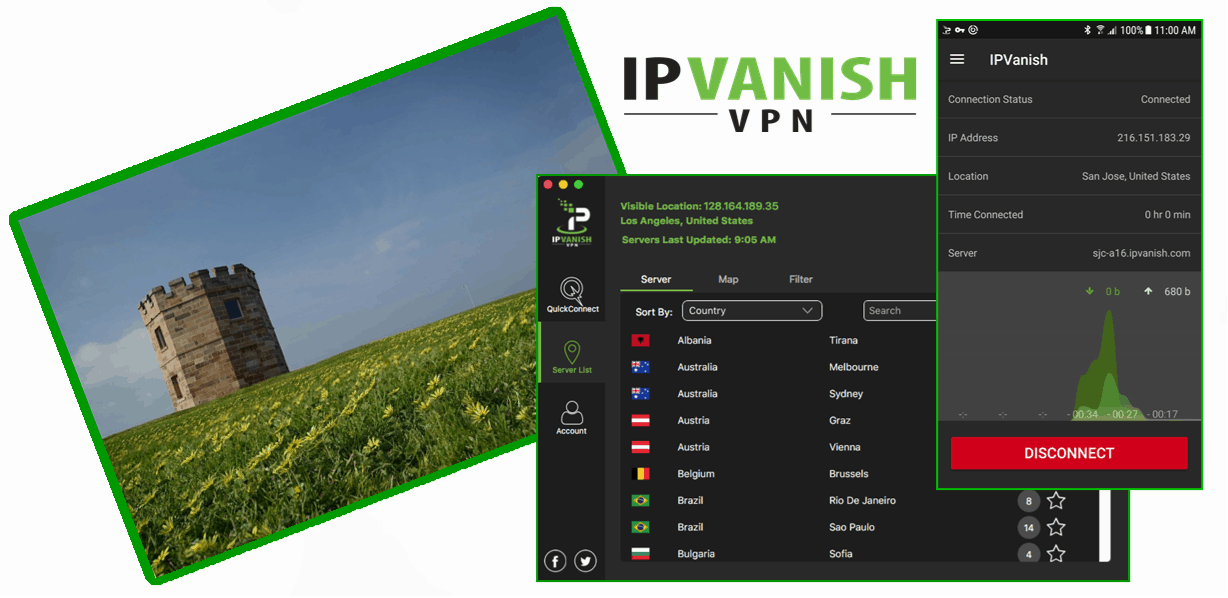Click the Brazil Rio De Janeiro flag
1228x598 pixels.
point(640,501)
